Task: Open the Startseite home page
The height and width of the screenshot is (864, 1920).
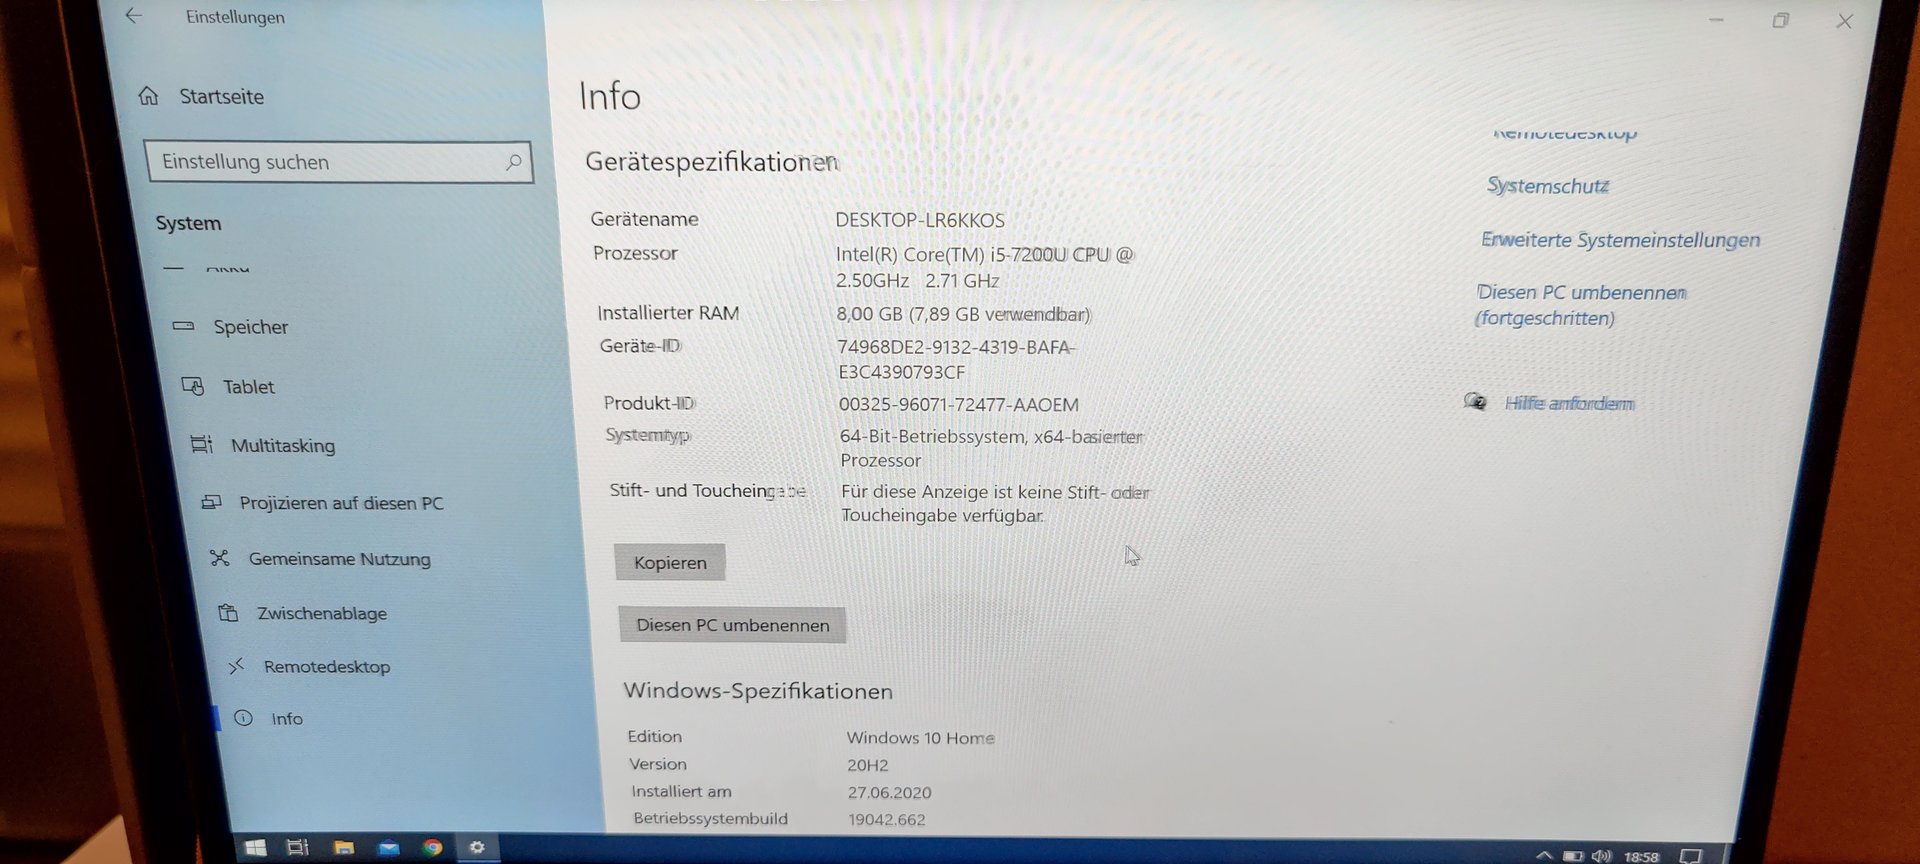Action: [202, 96]
